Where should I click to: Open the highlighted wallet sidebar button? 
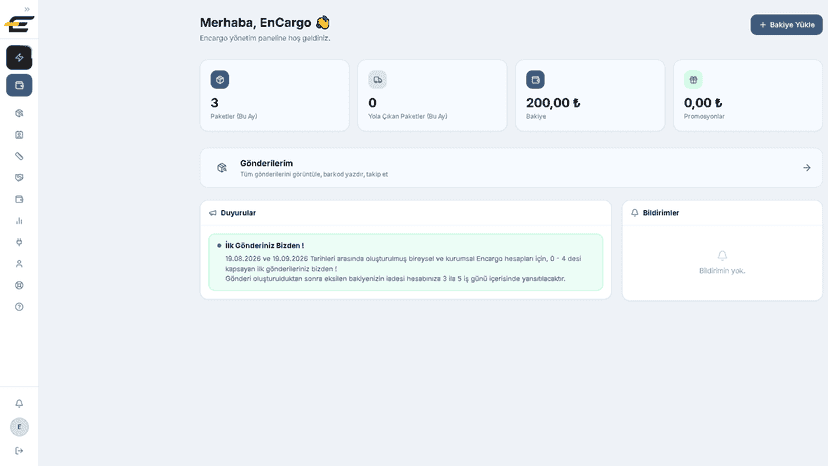click(19, 85)
